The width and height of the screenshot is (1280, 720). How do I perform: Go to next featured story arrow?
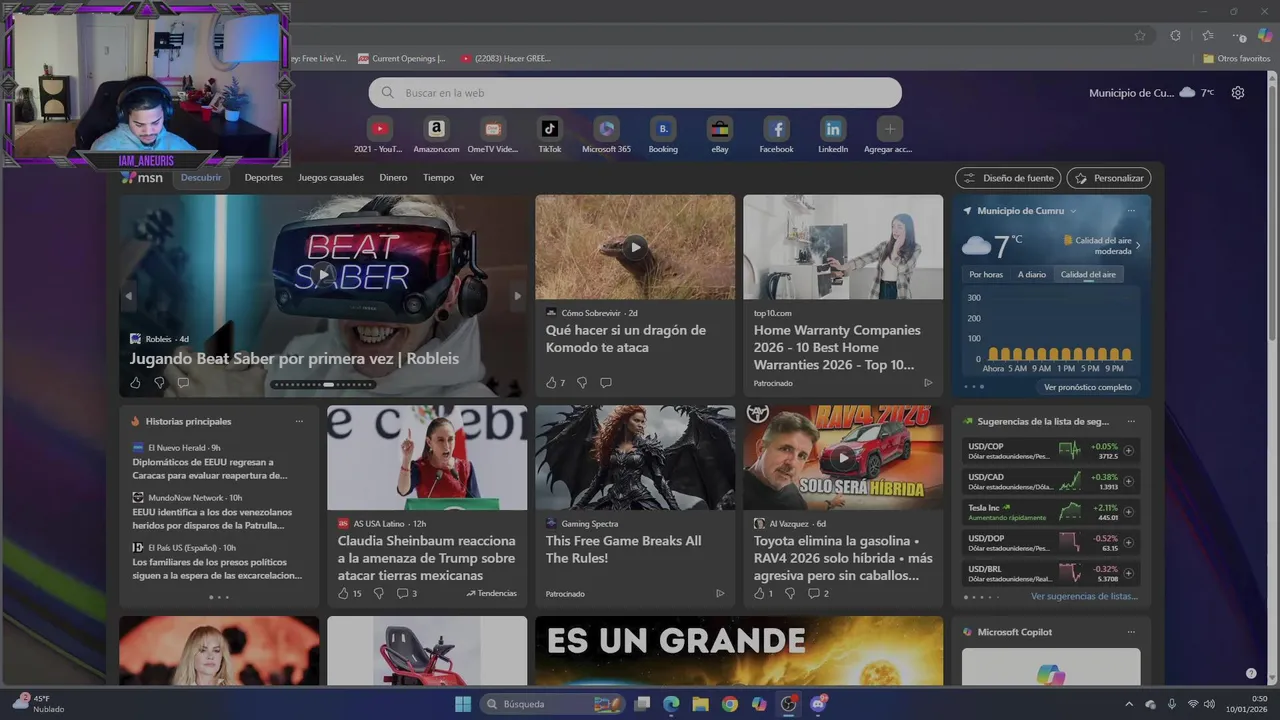517,296
